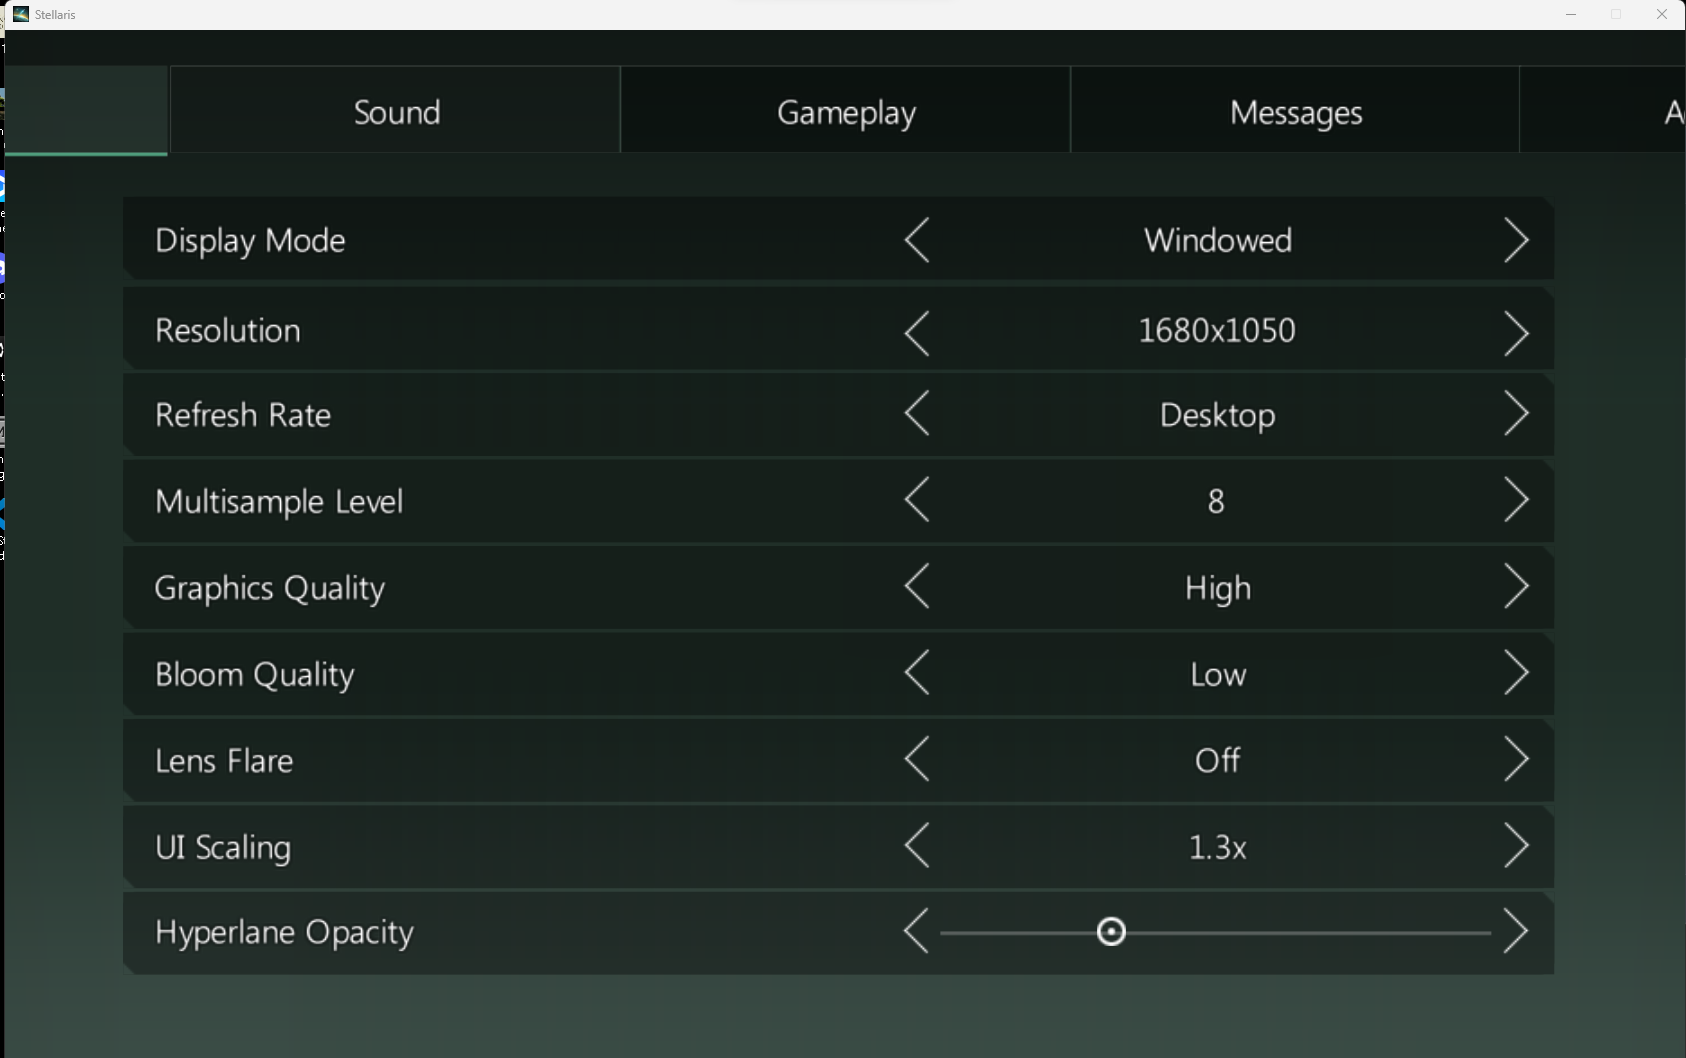Click right arrow for Graphics Quality

click(1516, 587)
